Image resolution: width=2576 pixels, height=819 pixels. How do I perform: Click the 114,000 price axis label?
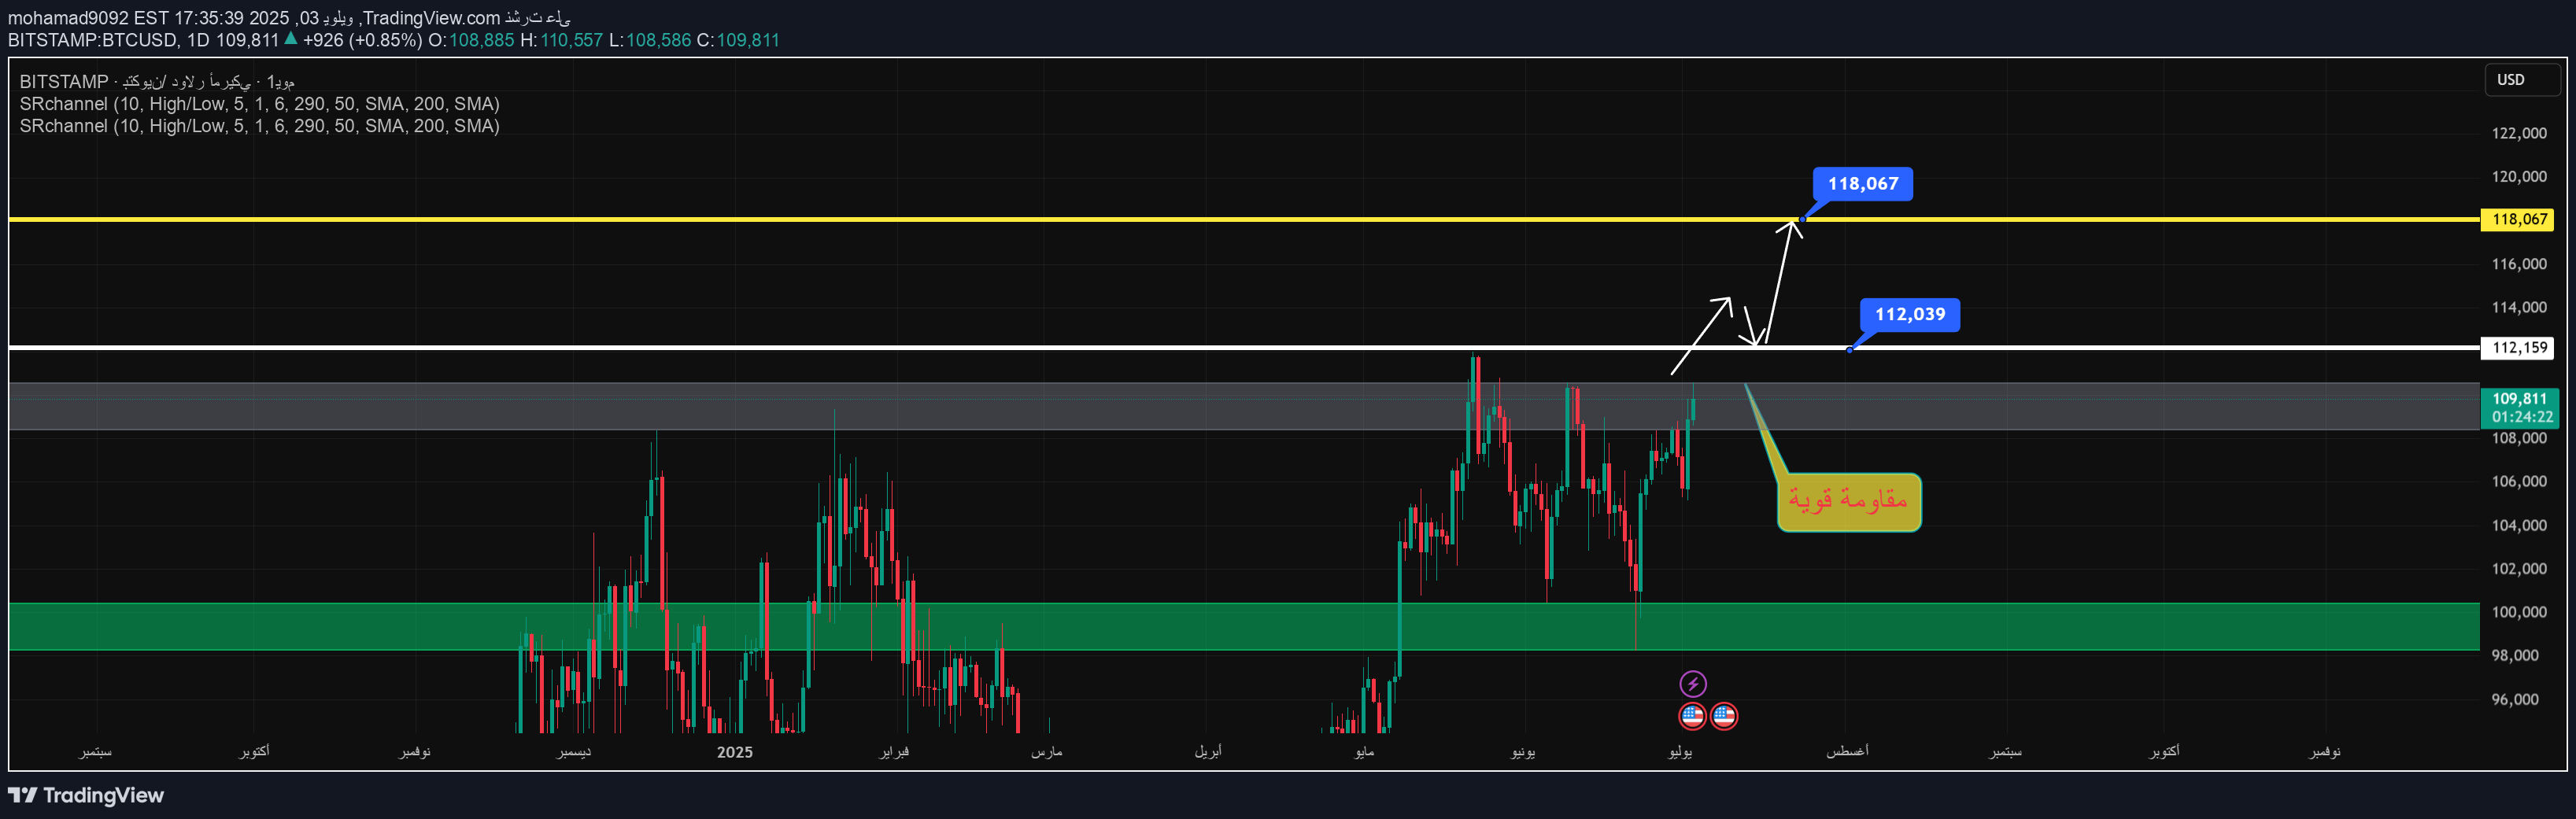click(2519, 307)
